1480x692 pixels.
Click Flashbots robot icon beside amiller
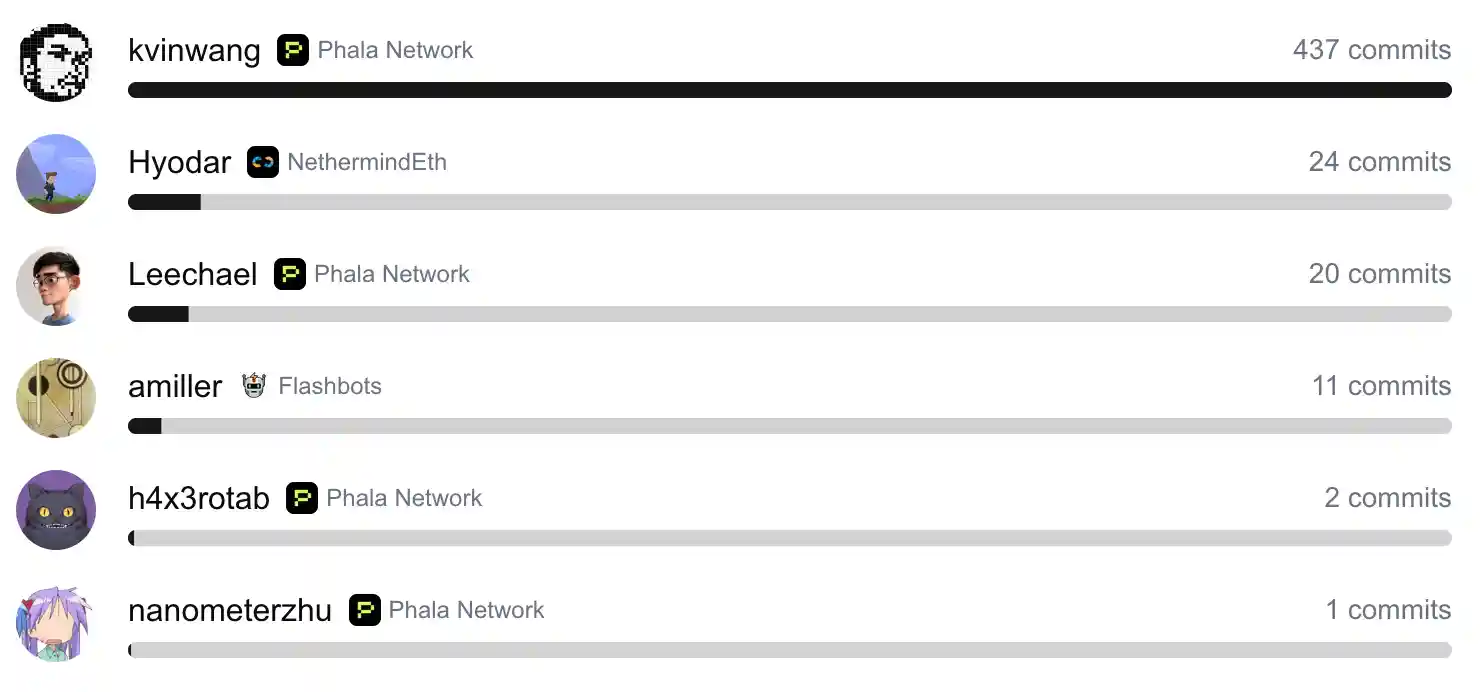tap(254, 386)
